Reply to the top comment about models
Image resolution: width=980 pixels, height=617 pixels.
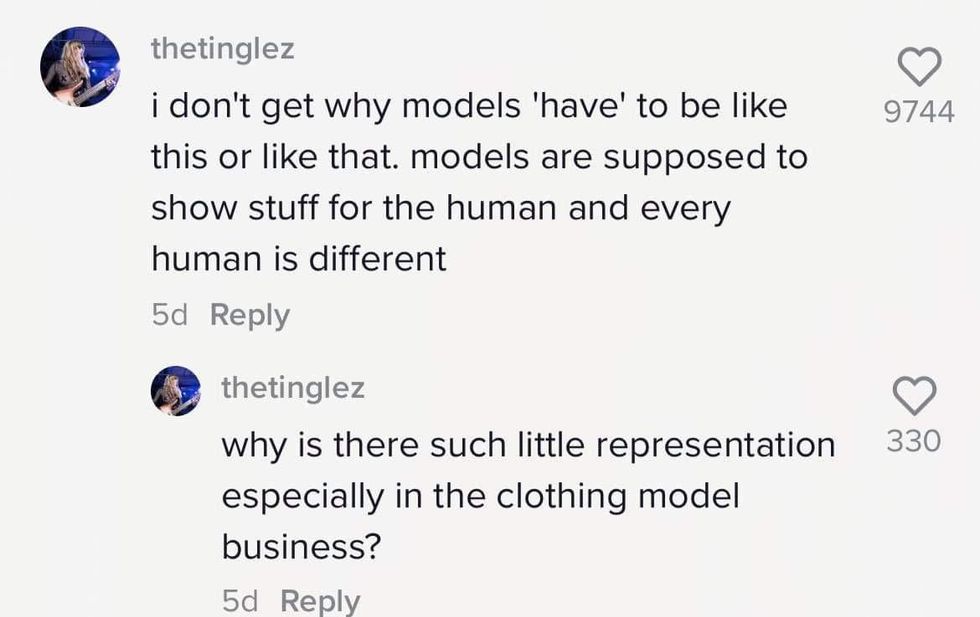[250, 315]
